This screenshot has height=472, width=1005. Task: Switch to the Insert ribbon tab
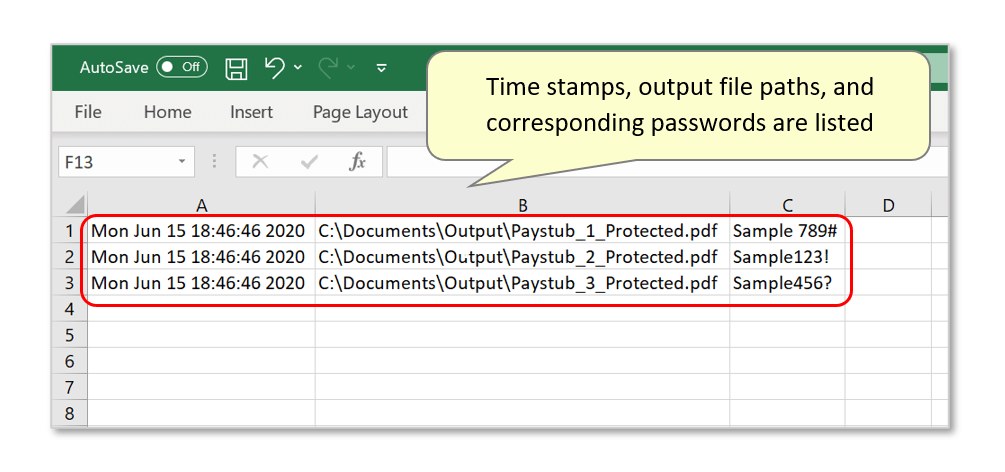251,112
